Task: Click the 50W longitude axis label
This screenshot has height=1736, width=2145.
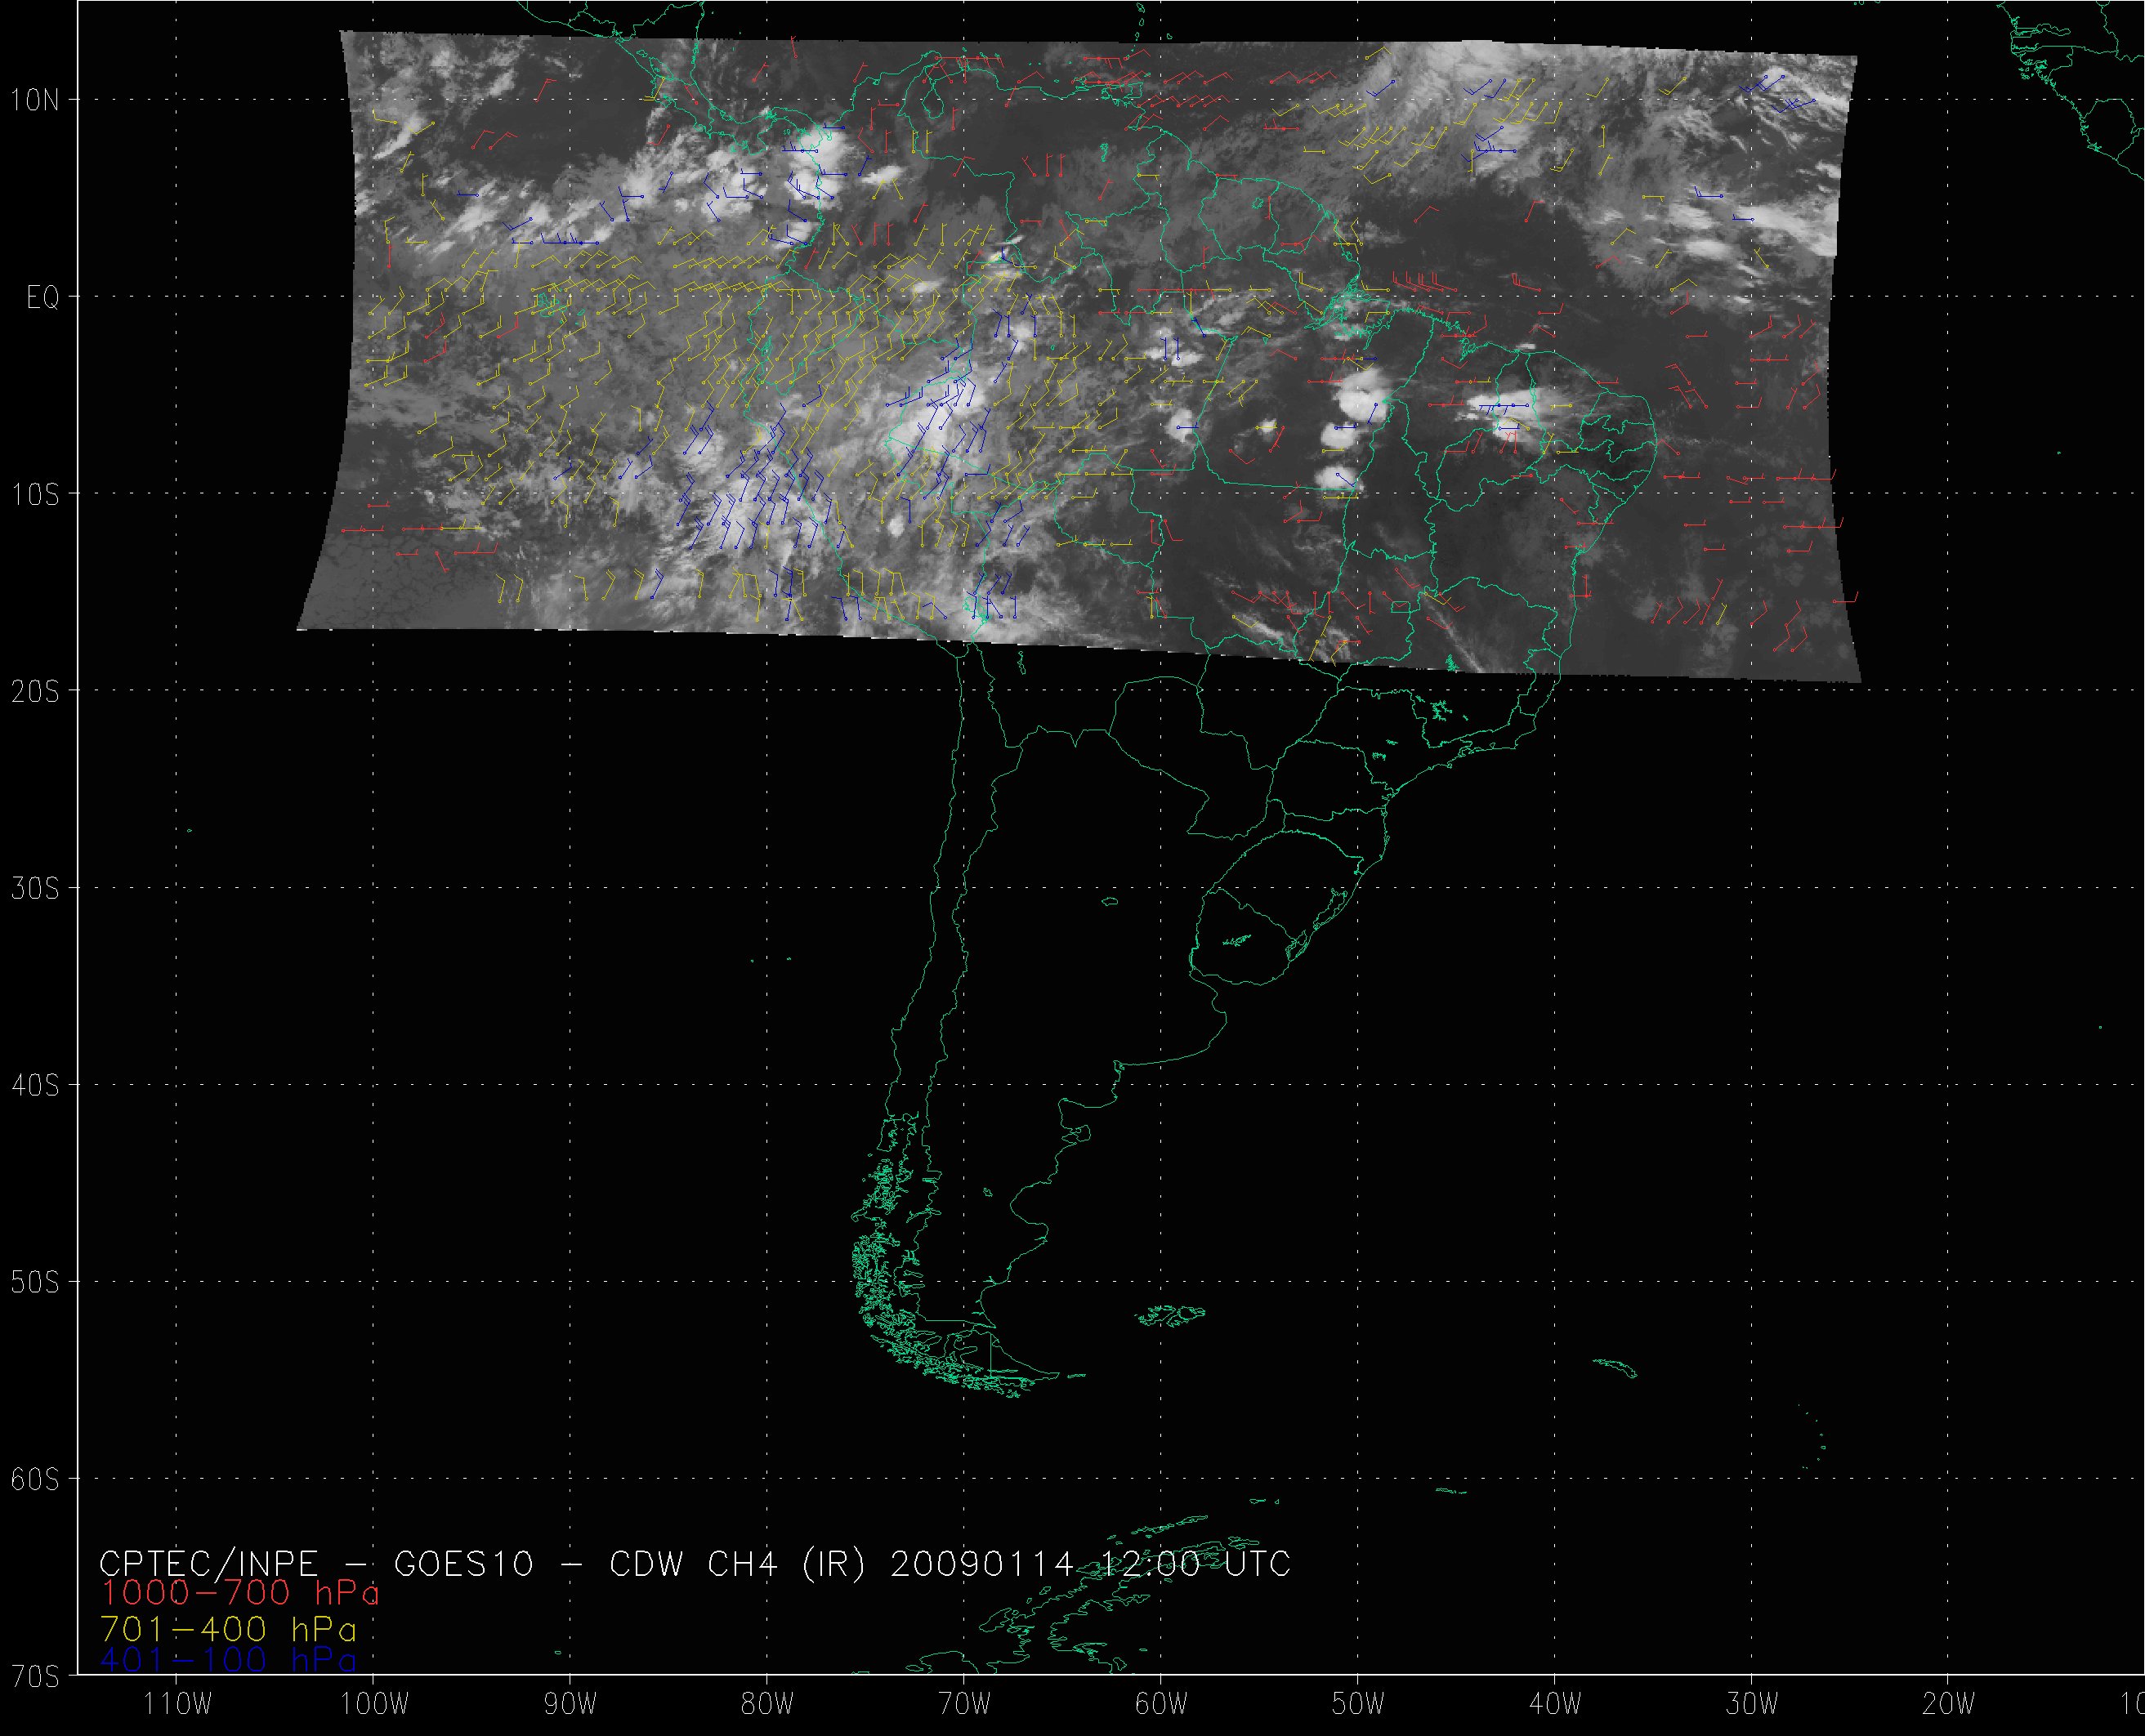Action: (x=1359, y=1705)
